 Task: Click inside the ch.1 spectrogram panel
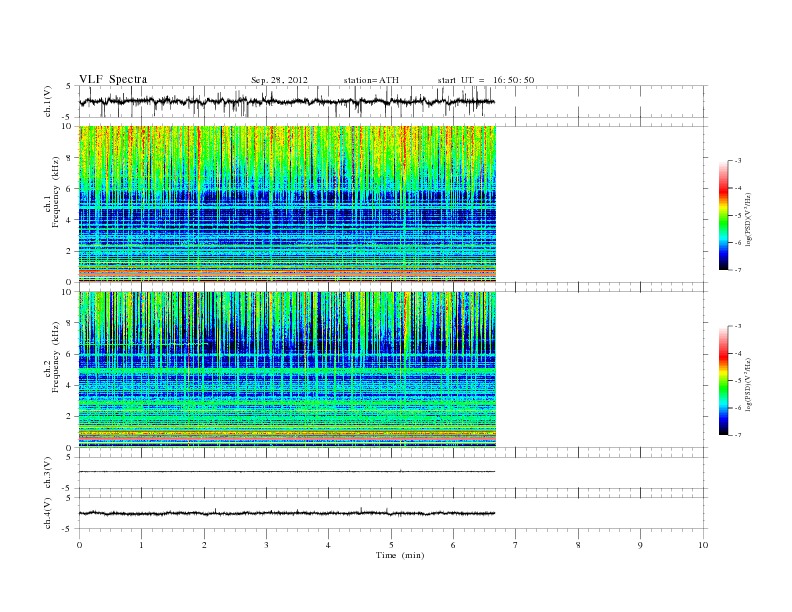(287, 204)
